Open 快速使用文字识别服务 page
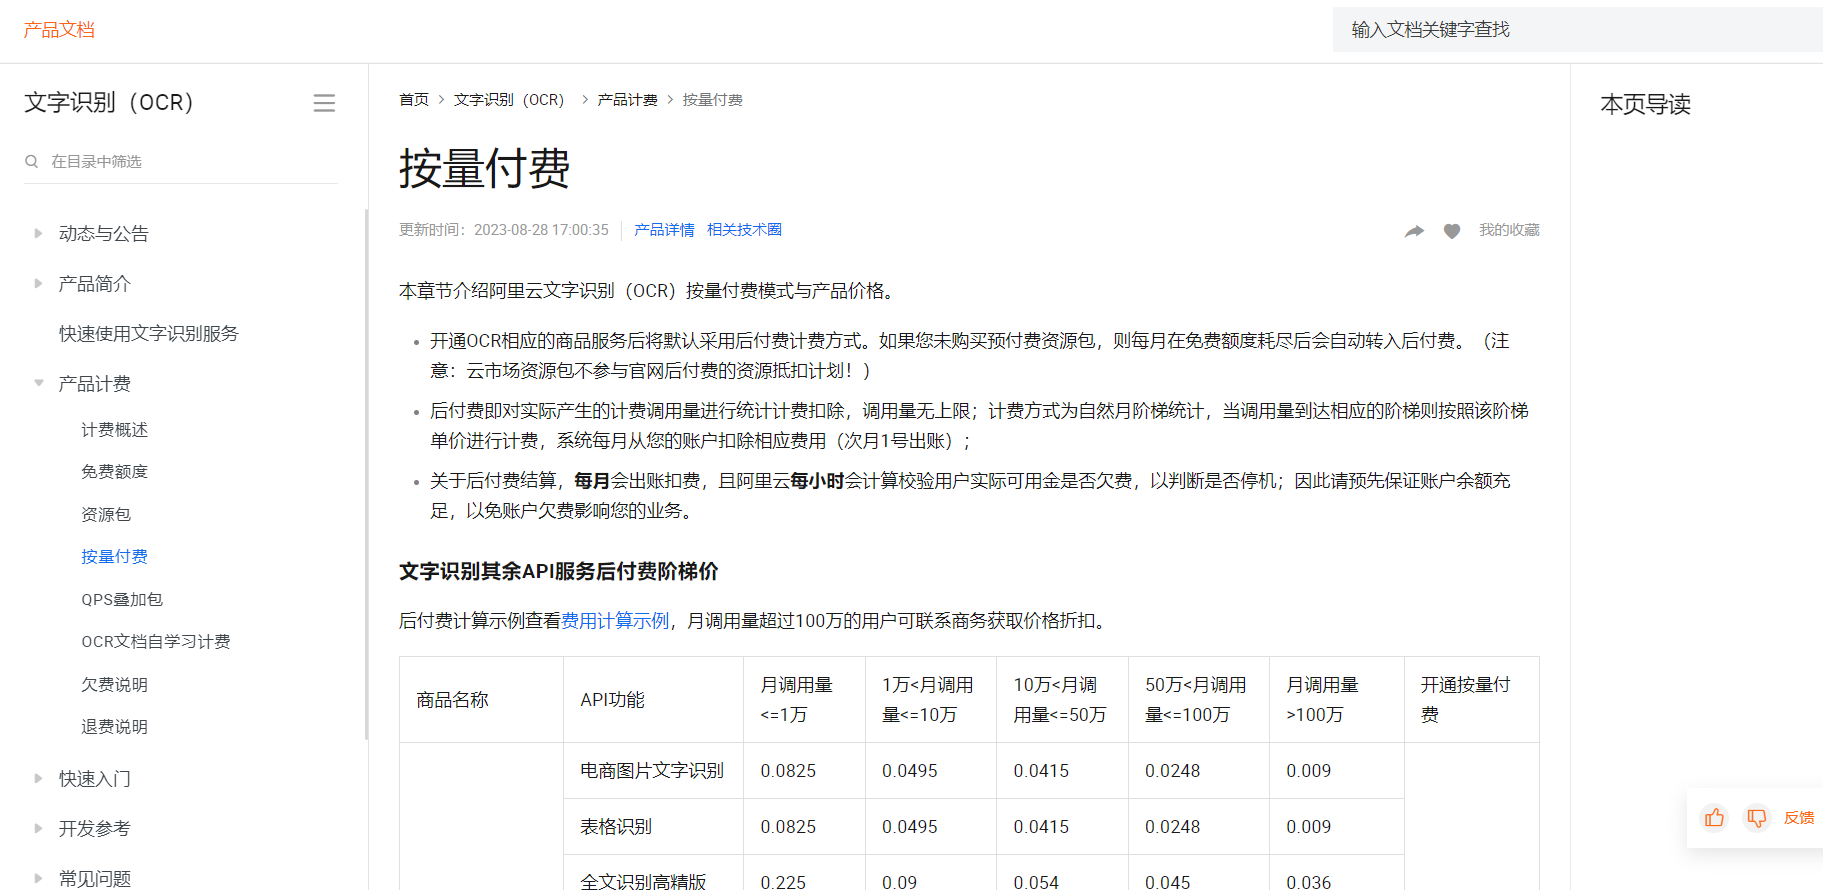The height and width of the screenshot is (890, 1823). 149,333
